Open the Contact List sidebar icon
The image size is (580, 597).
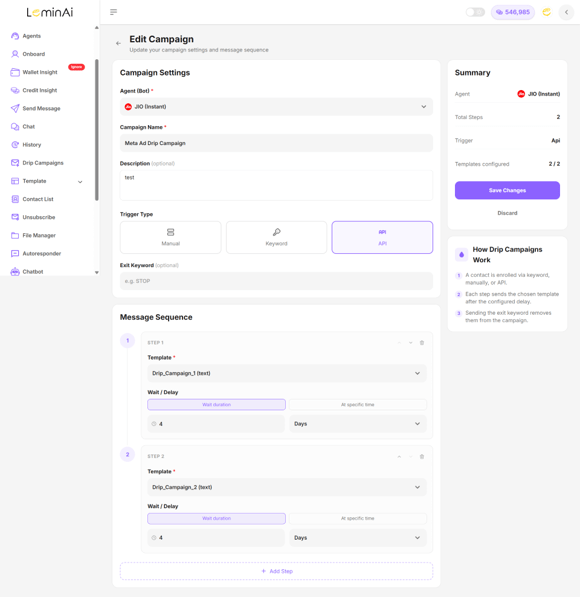click(x=15, y=199)
